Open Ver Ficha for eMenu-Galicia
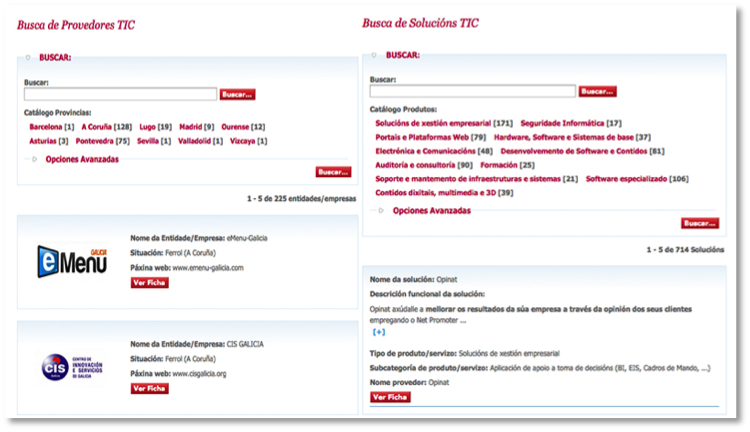The image size is (750, 432). click(x=150, y=283)
